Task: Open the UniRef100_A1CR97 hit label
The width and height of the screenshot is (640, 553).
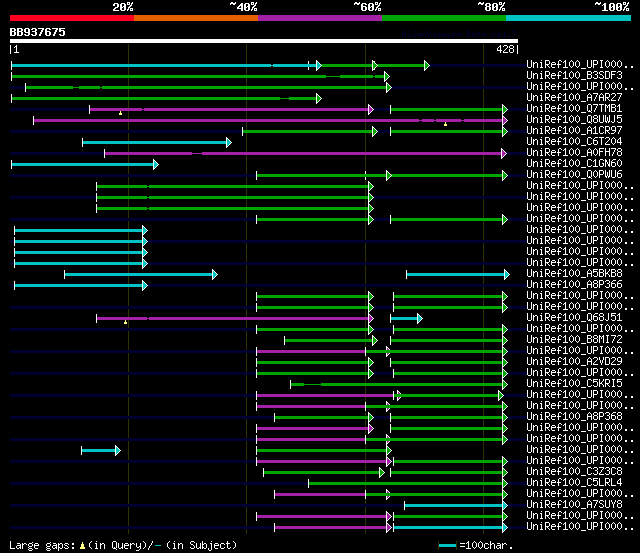Action: tap(574, 131)
